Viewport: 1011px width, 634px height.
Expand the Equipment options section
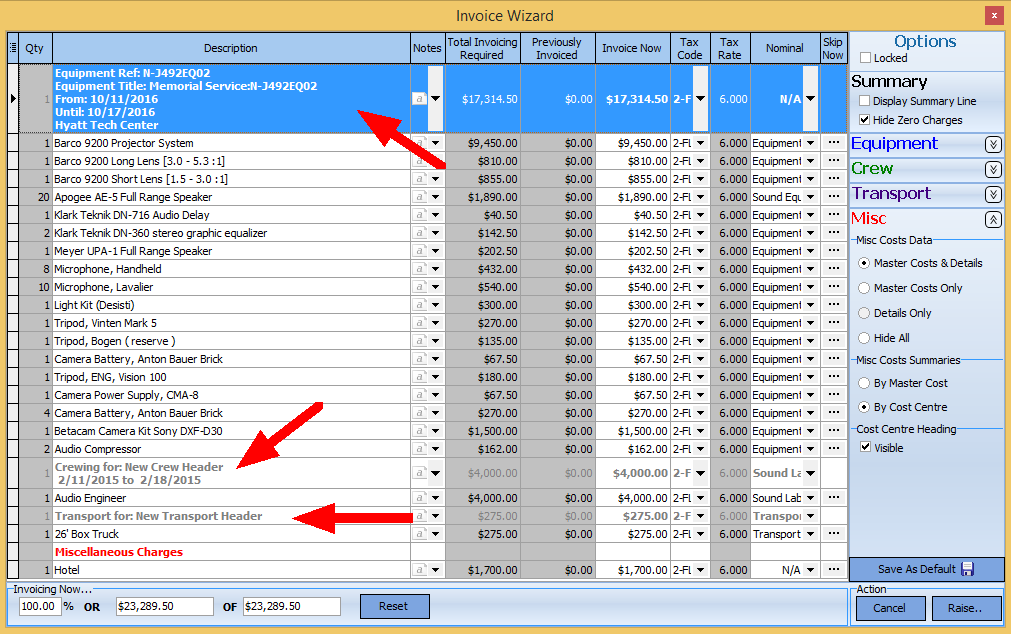(x=992, y=144)
